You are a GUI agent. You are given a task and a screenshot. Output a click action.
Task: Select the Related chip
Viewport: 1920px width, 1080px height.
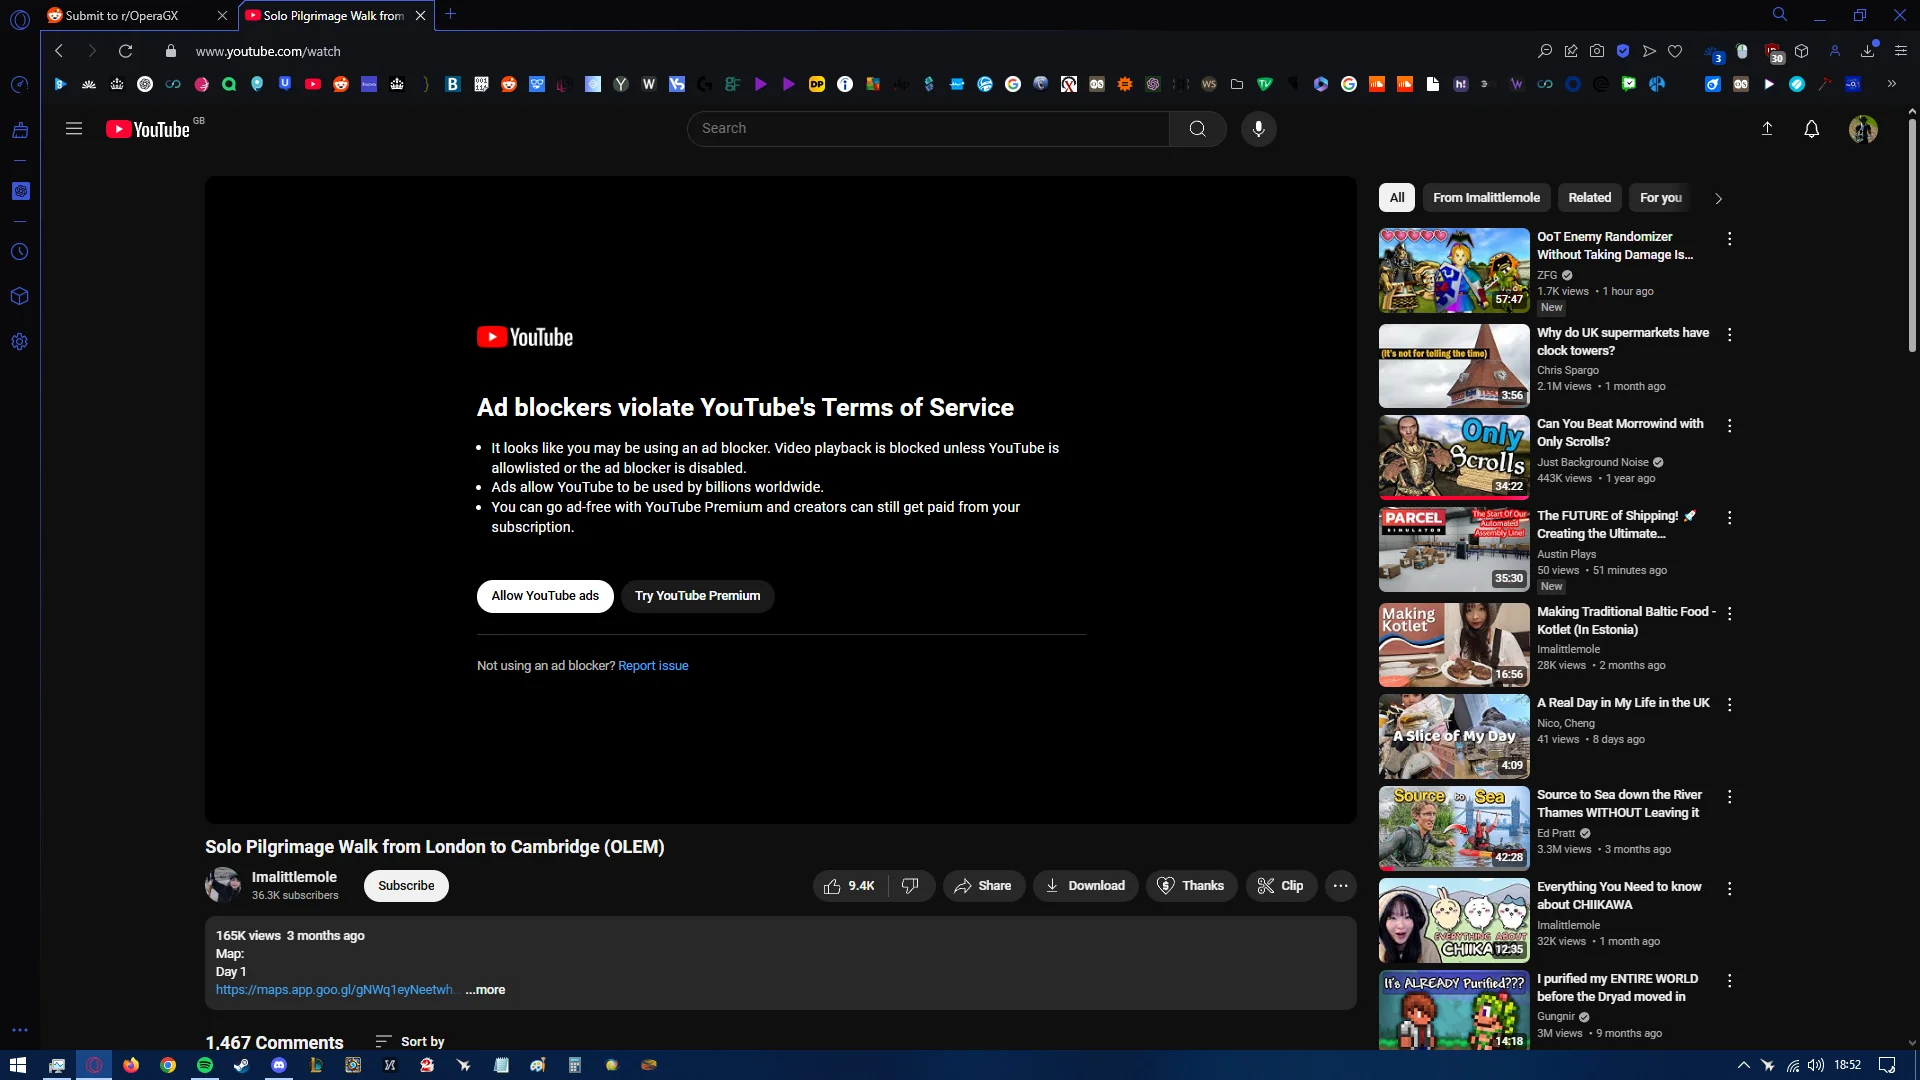[1589, 198]
